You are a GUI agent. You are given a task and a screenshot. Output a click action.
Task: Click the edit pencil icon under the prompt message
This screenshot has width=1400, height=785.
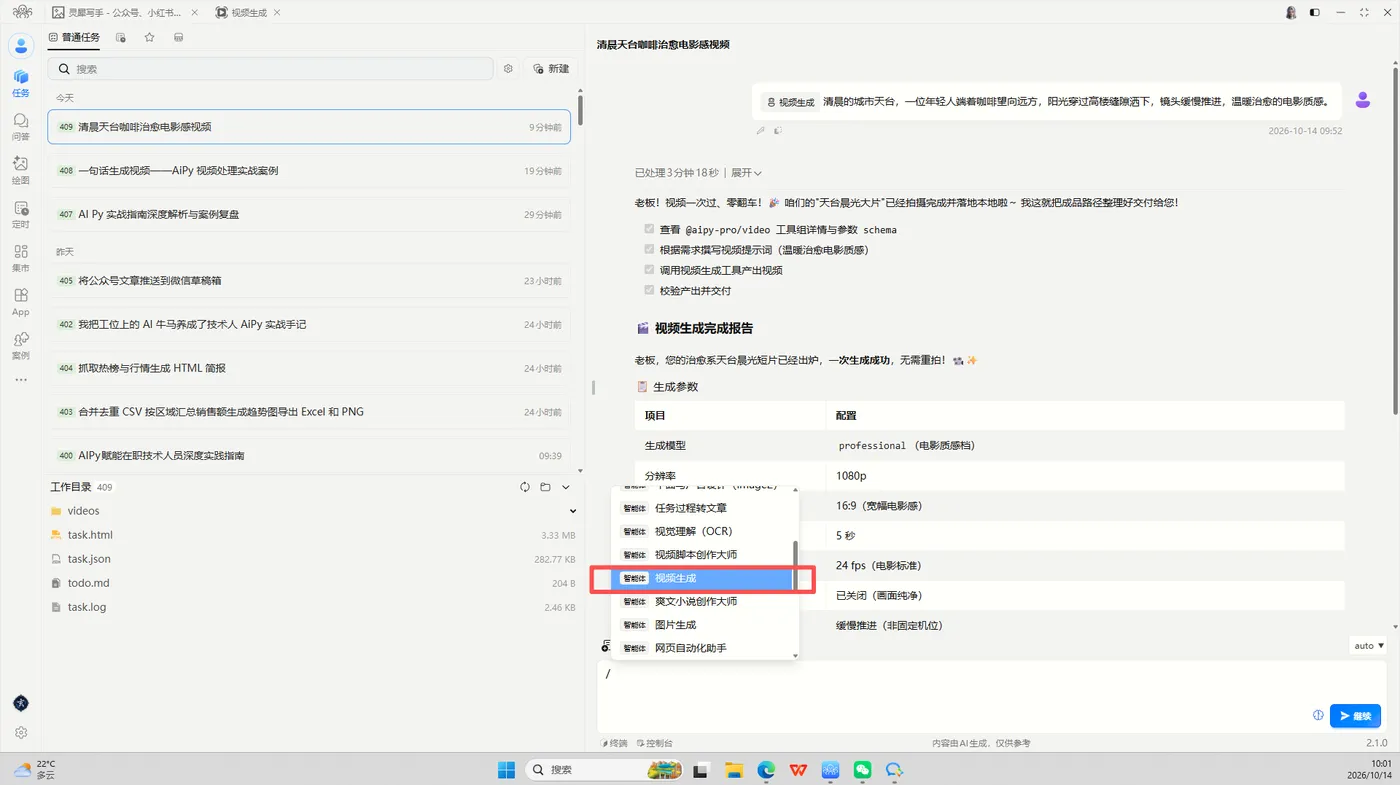[x=761, y=130]
